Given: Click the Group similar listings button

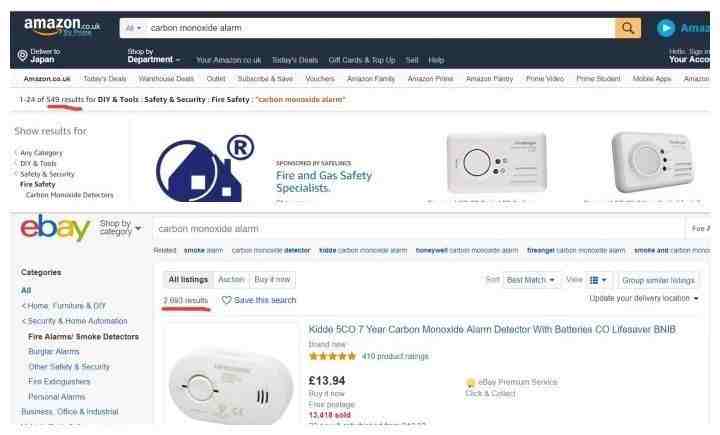Looking at the screenshot, I should [658, 280].
